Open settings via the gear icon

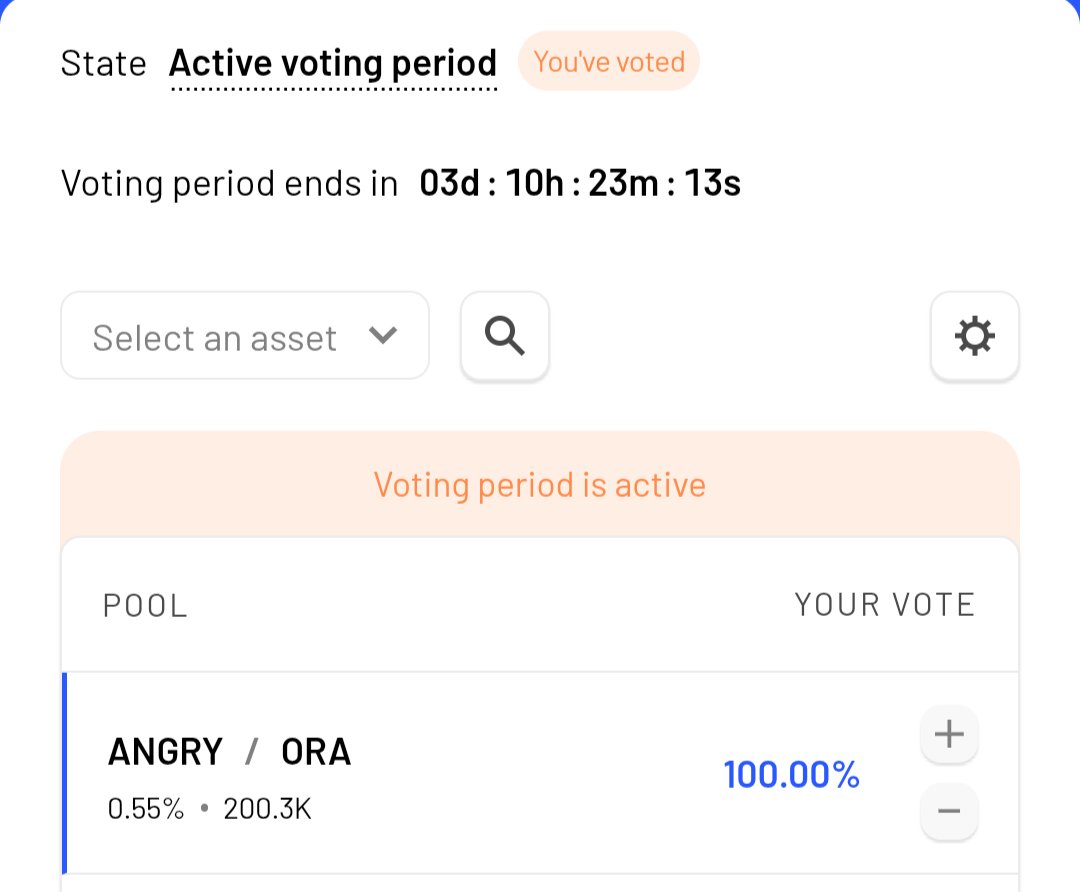(x=974, y=337)
